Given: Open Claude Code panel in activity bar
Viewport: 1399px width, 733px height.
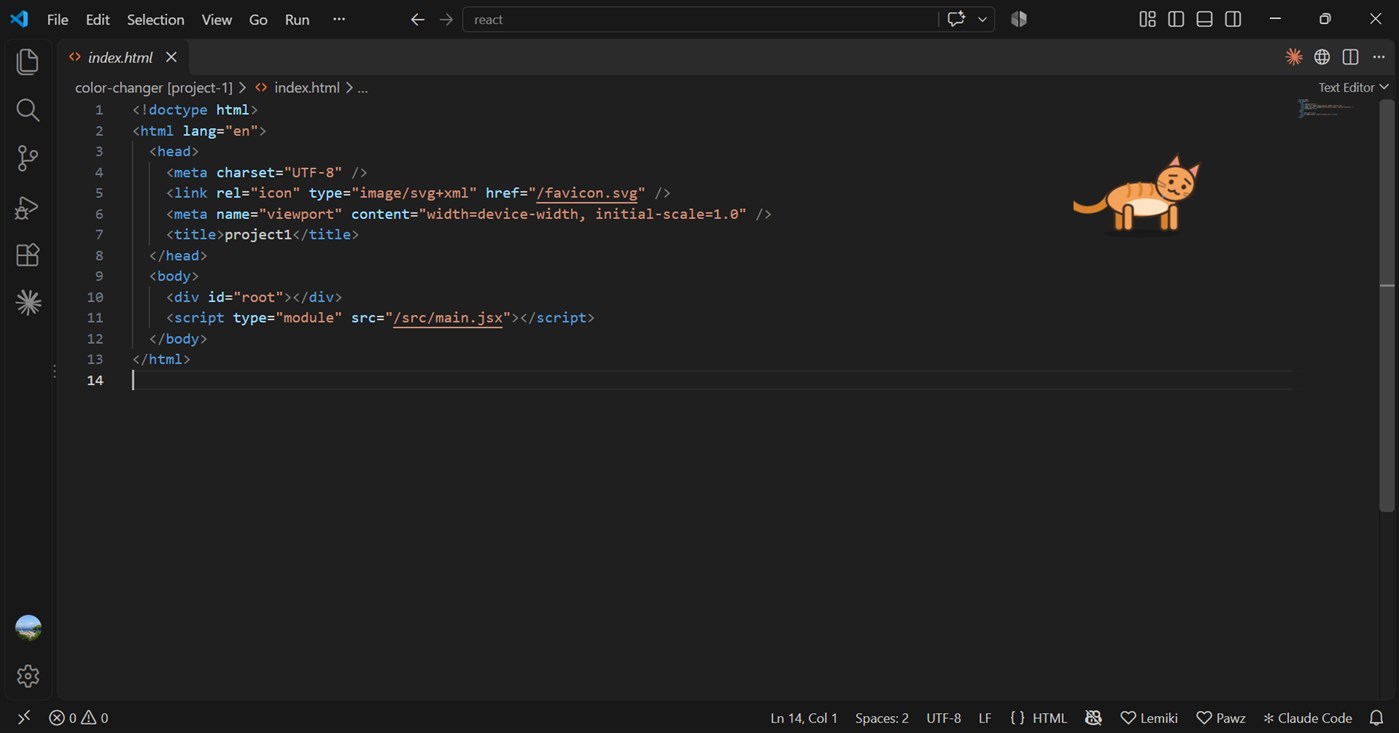Looking at the screenshot, I should (x=28, y=302).
